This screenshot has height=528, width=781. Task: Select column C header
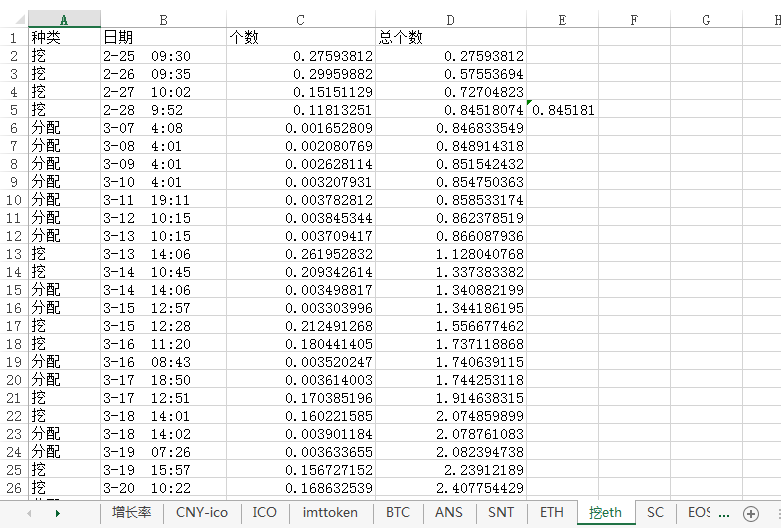click(x=301, y=19)
